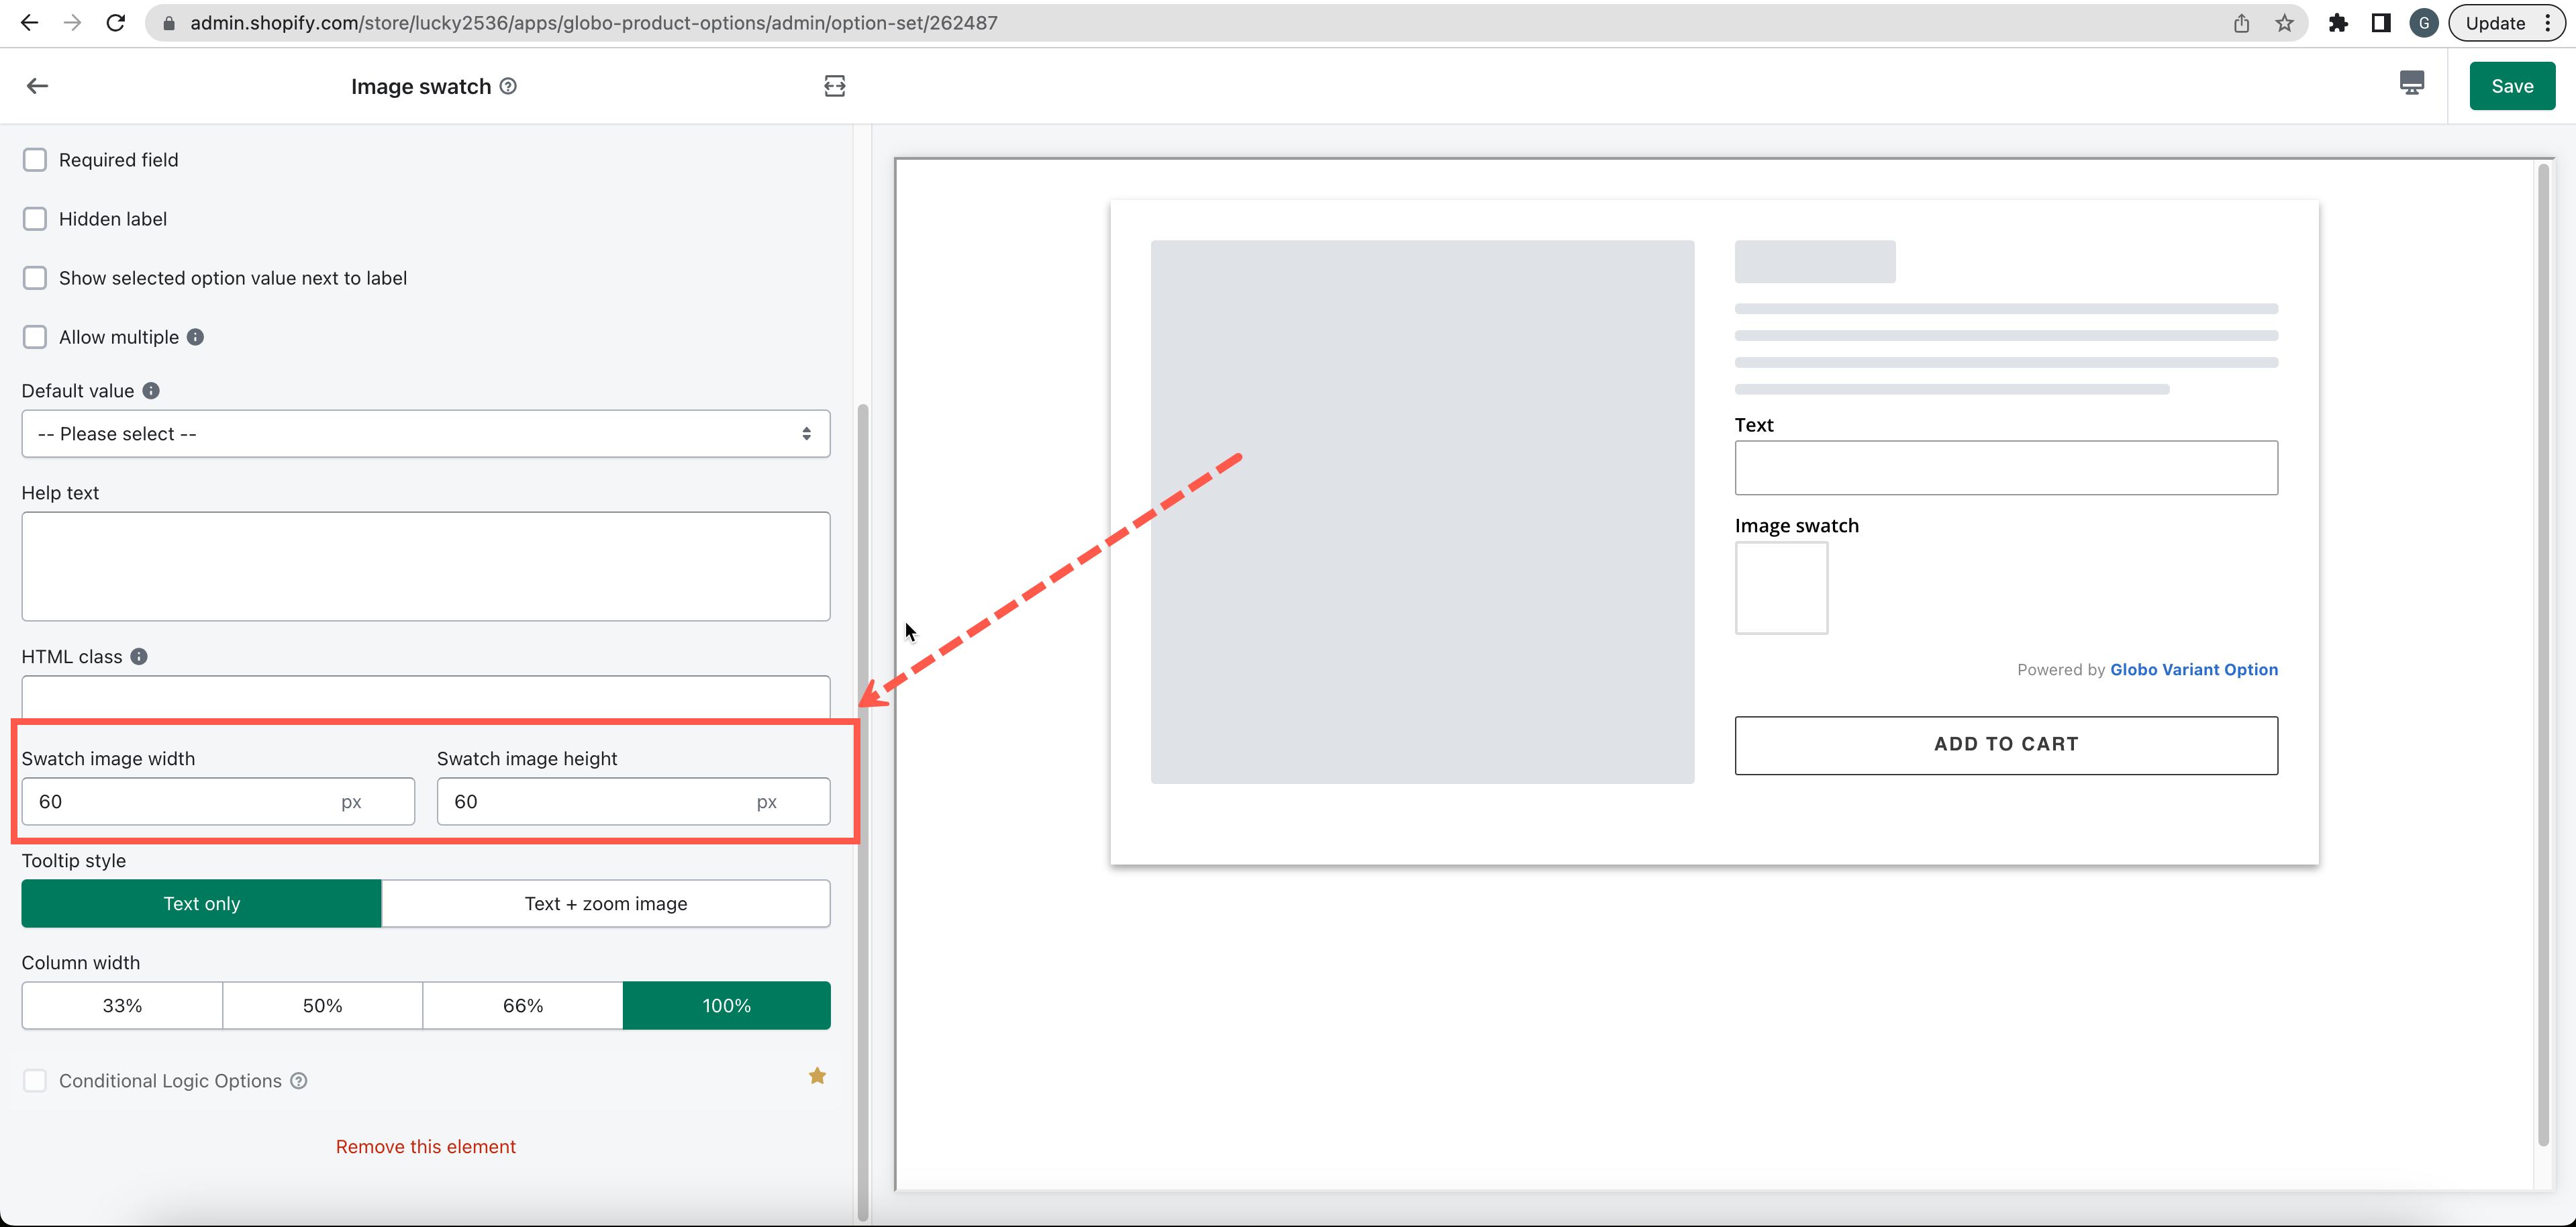Open Chrome extensions via the puzzle icon
The height and width of the screenshot is (1227, 2576).
click(x=2339, y=22)
